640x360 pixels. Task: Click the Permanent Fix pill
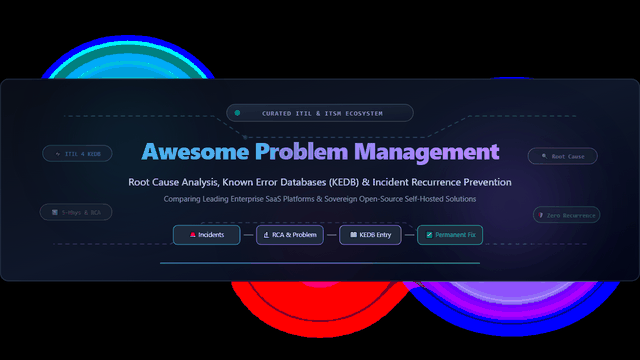450,235
